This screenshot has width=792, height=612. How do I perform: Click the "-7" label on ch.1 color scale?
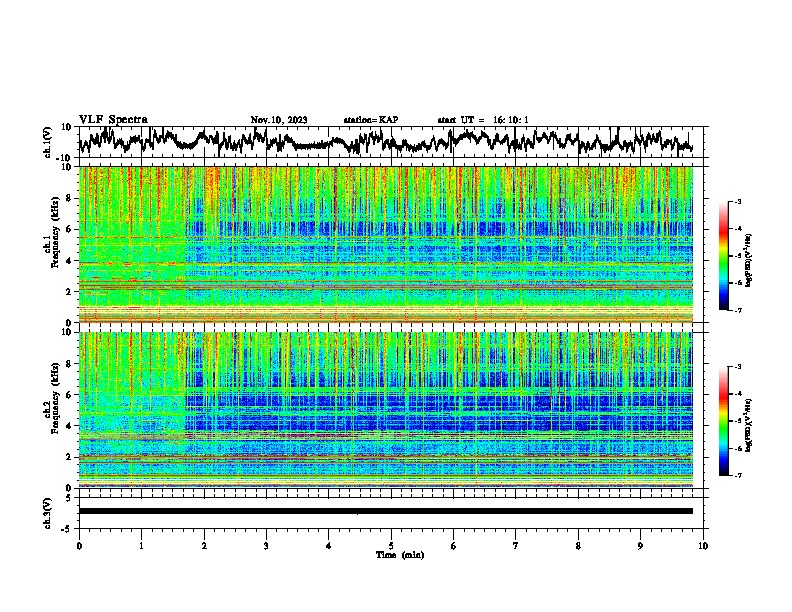(x=737, y=310)
